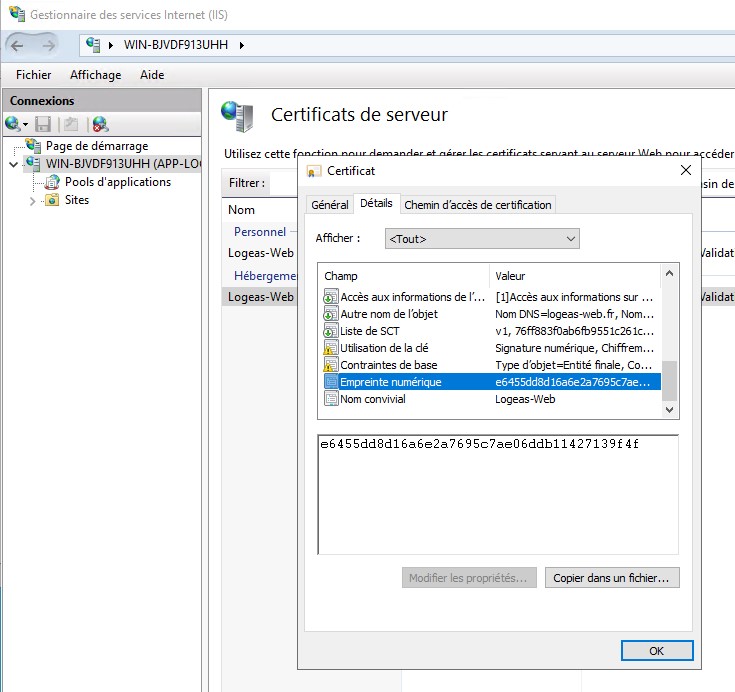Collapse the WIN-BJVDF913UHH server node
This screenshot has height=692, width=735.
coord(13,164)
